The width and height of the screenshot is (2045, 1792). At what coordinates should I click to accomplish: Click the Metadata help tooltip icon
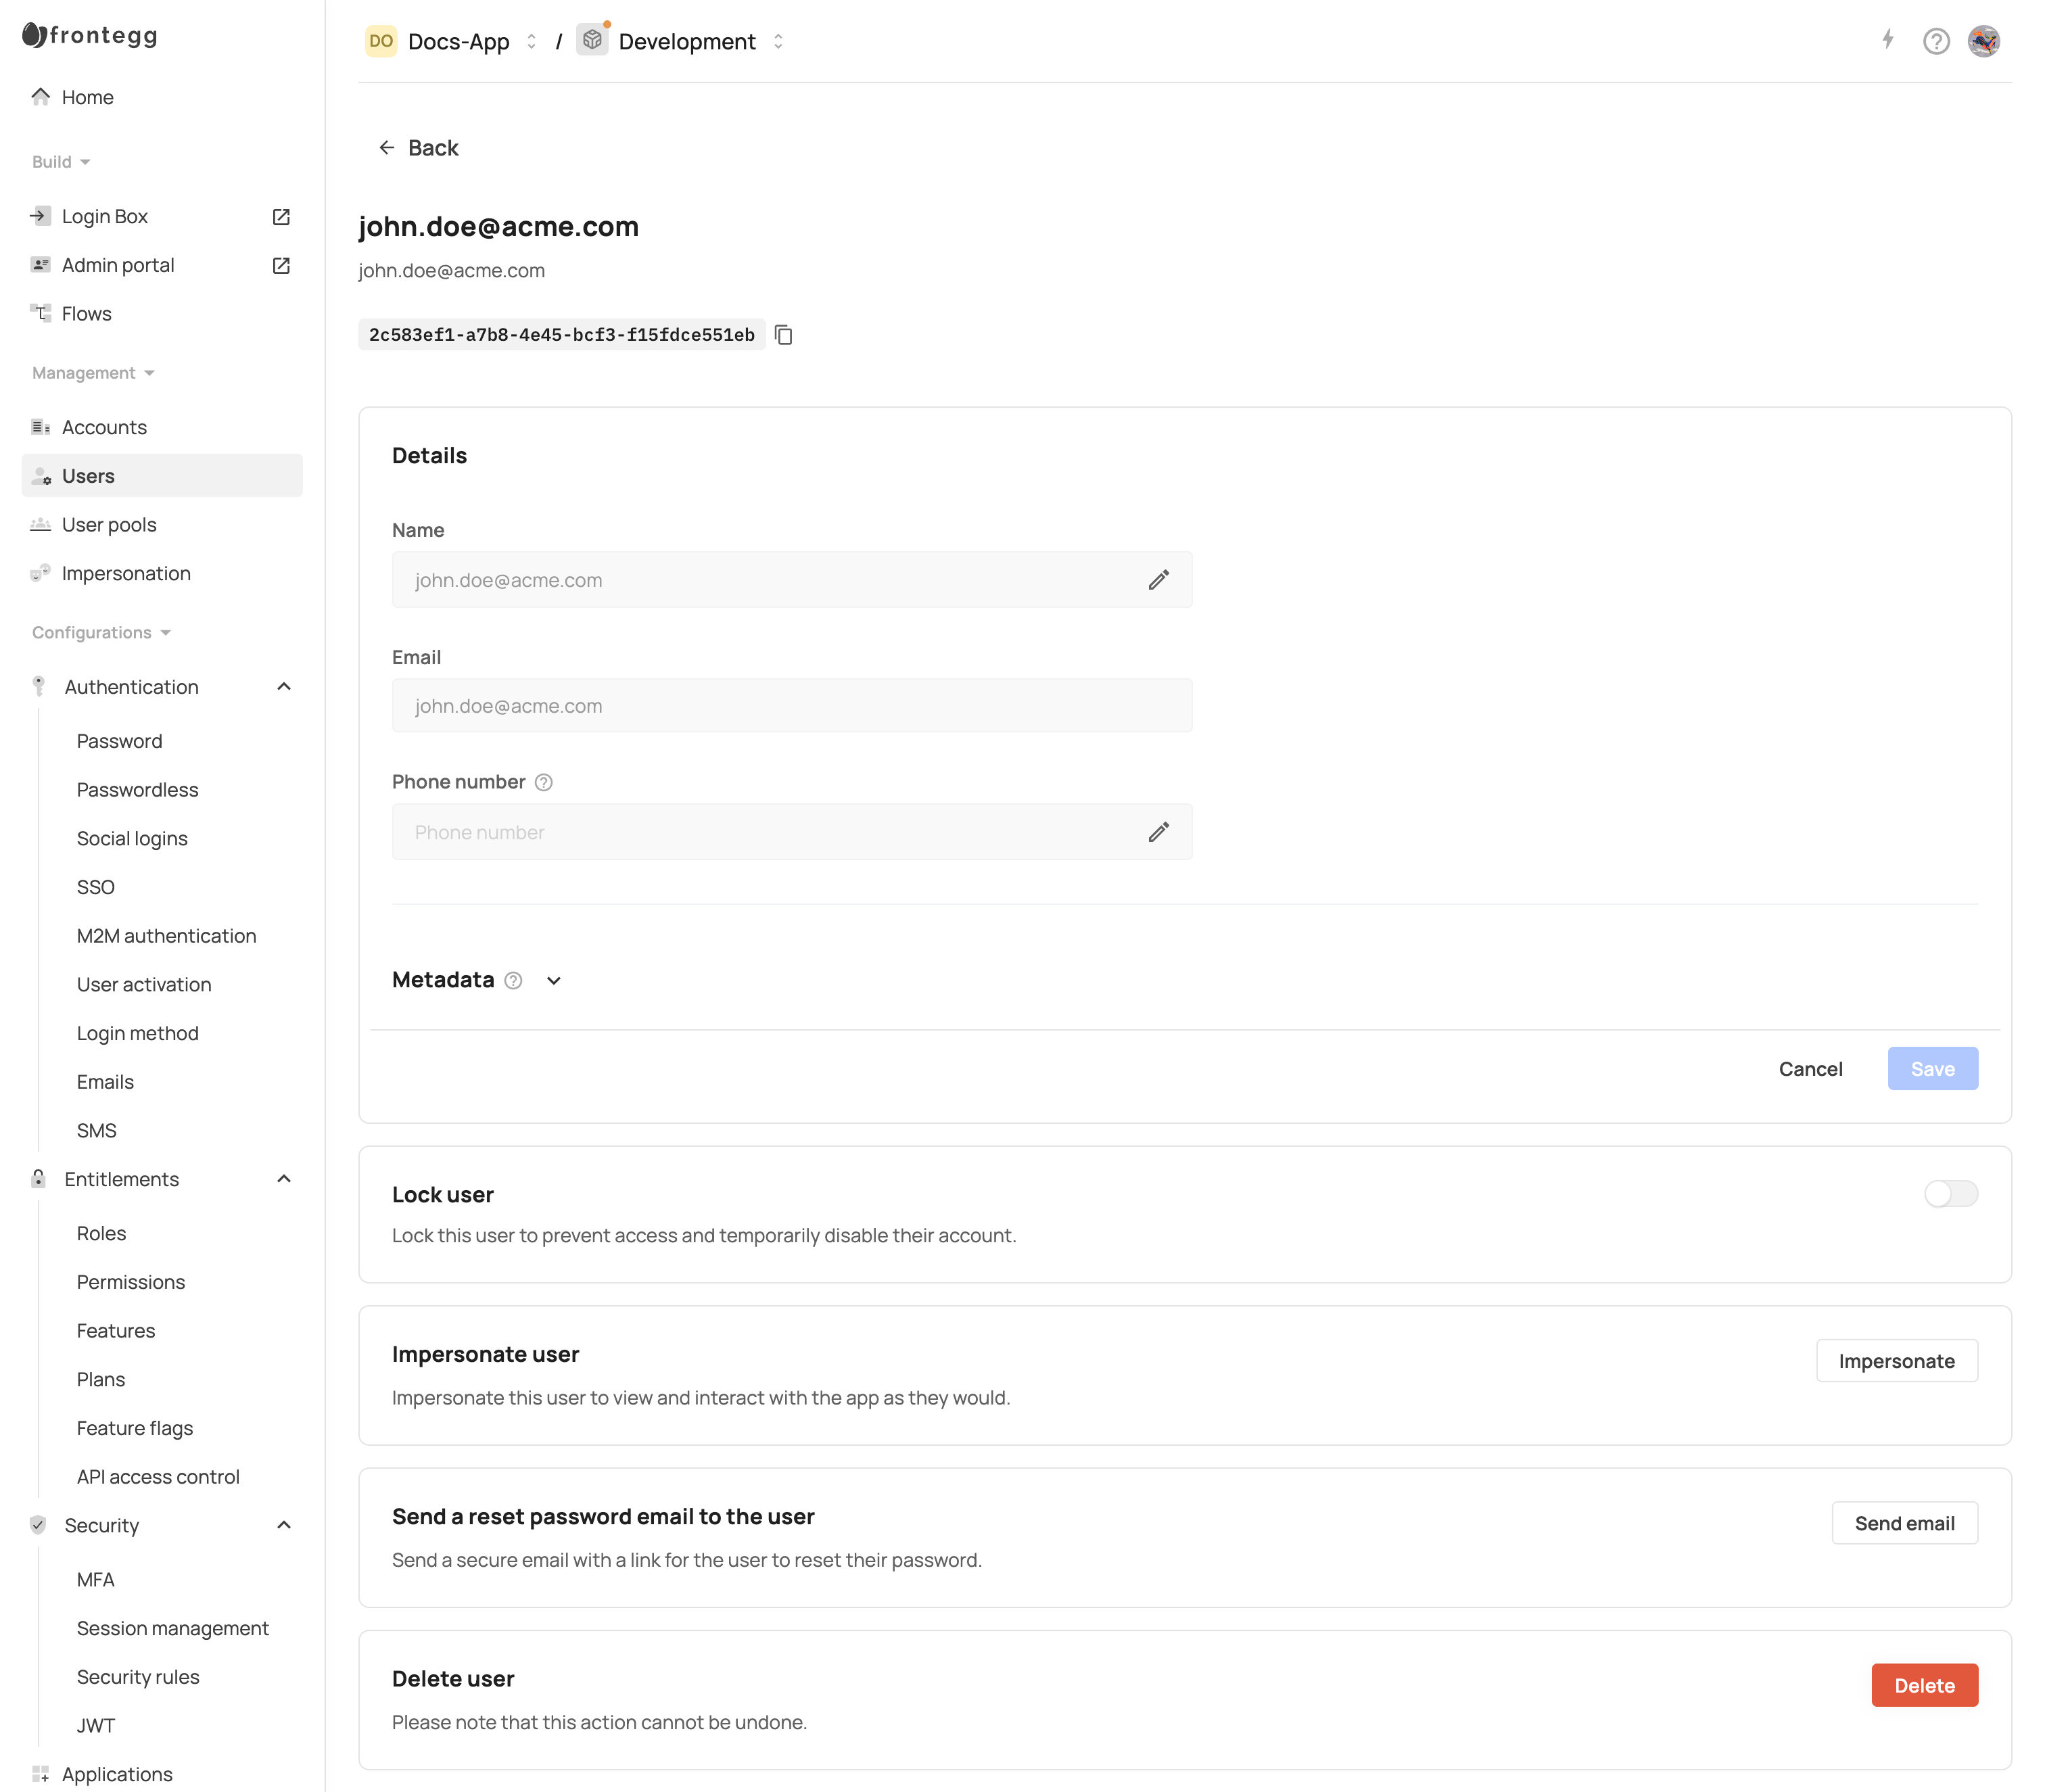click(x=513, y=980)
